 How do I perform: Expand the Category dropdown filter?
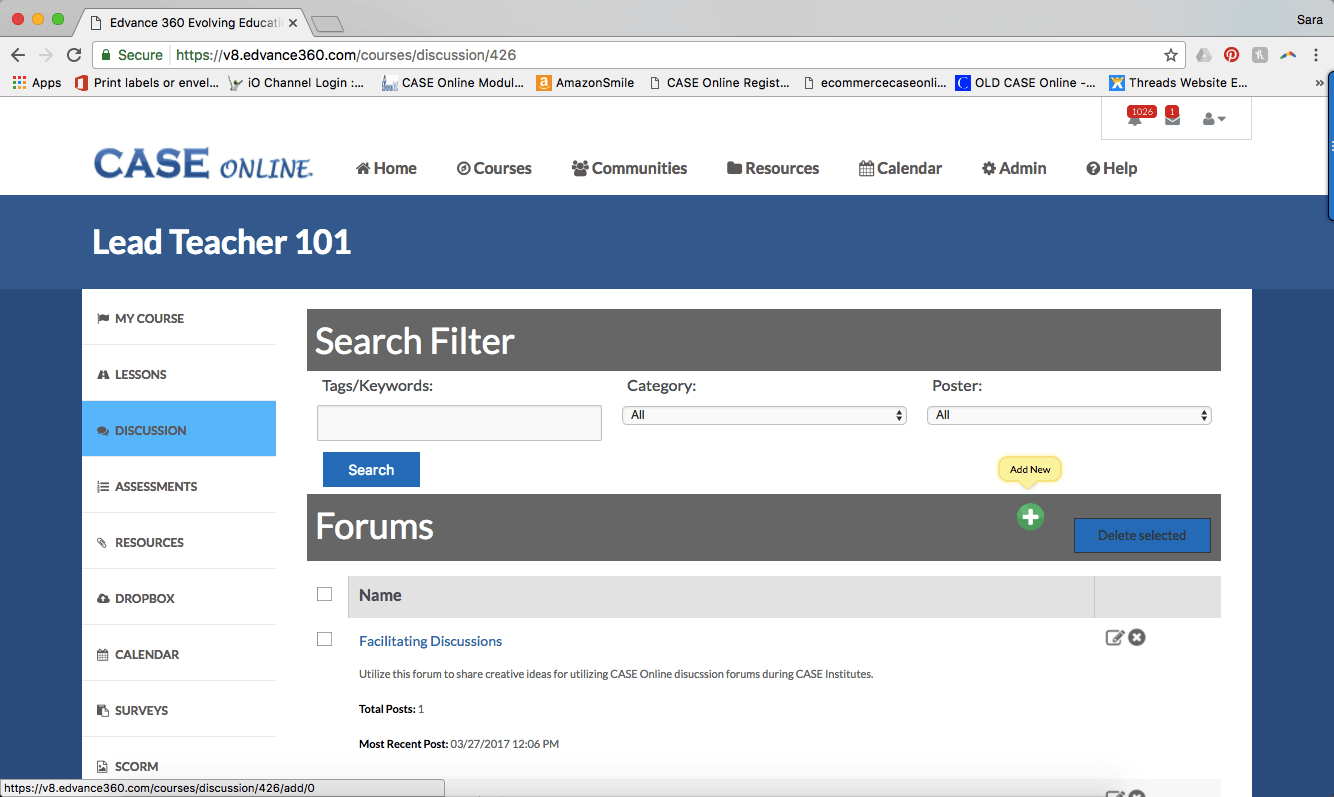coord(764,415)
